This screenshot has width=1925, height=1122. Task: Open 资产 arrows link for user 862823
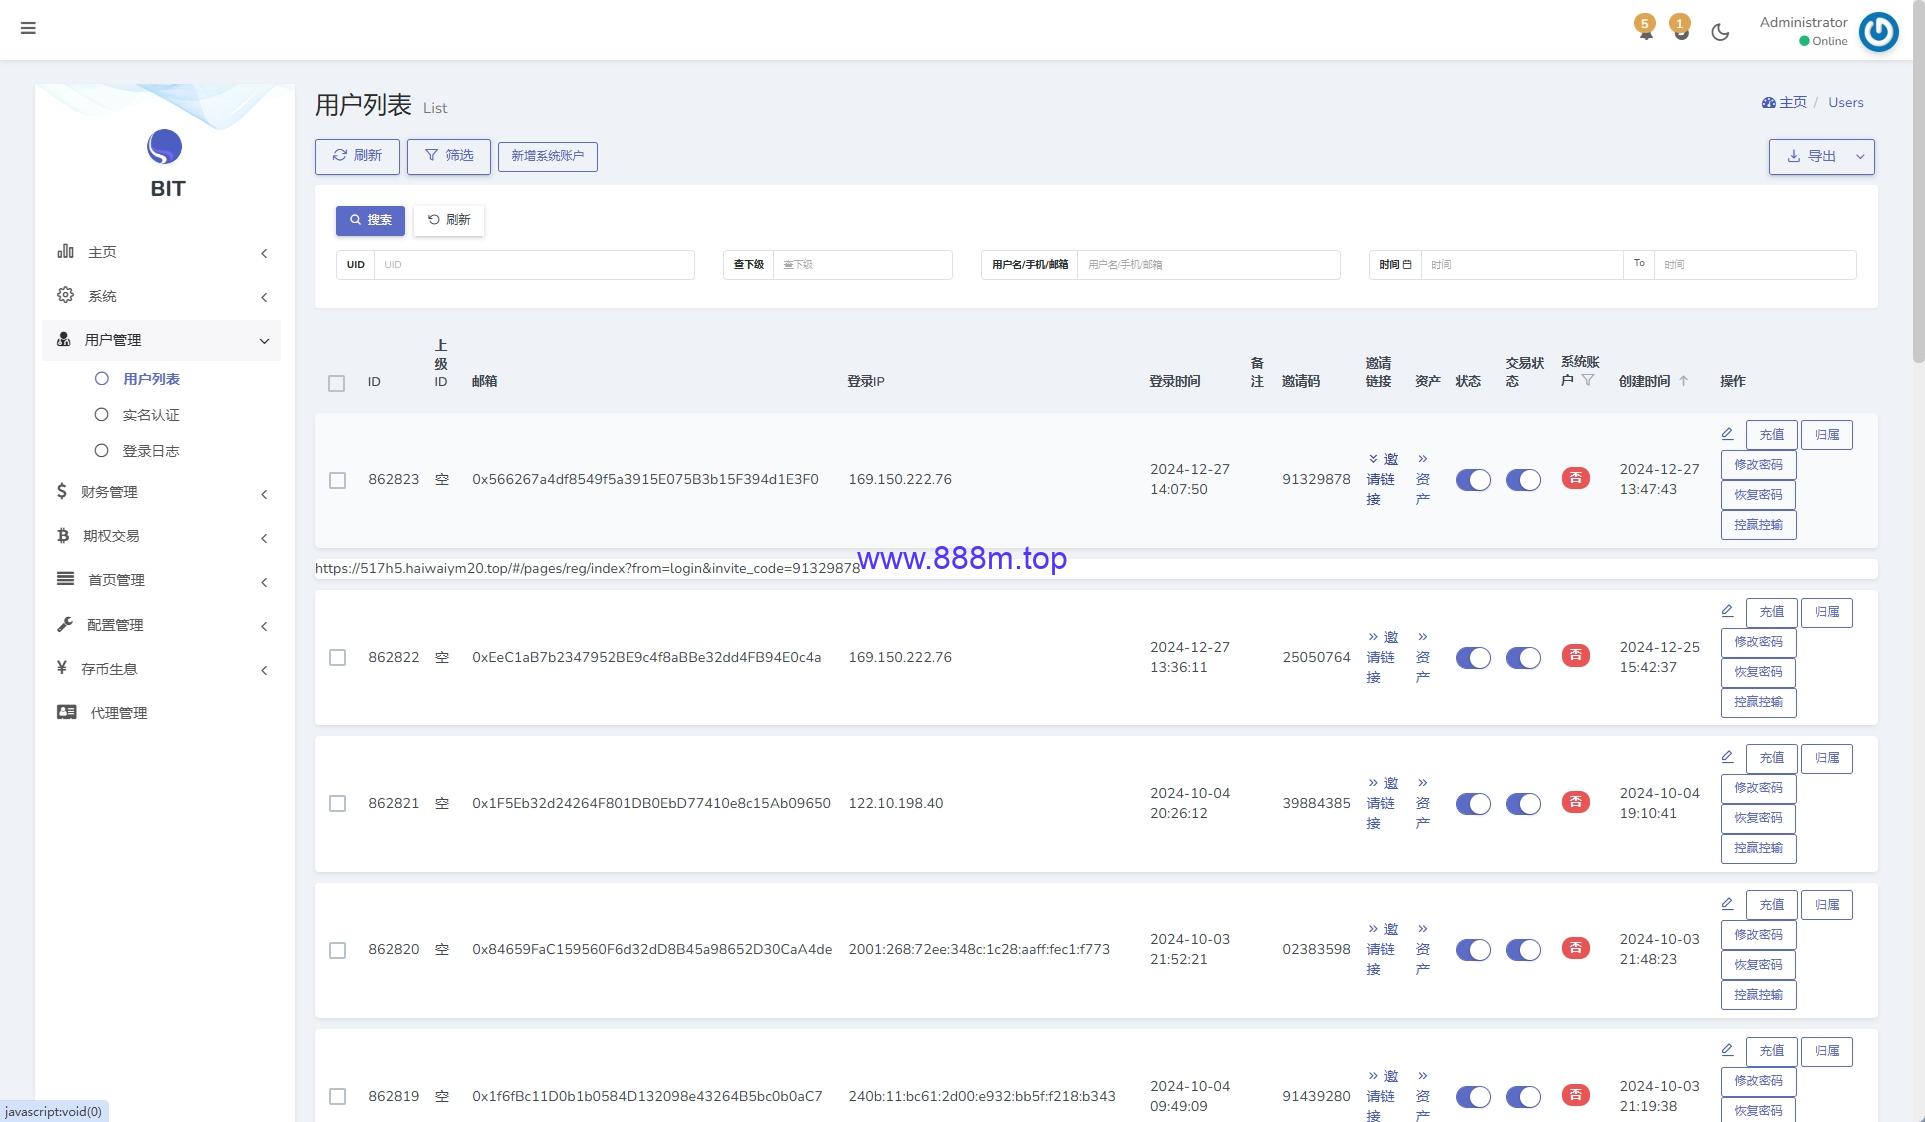point(1423,479)
